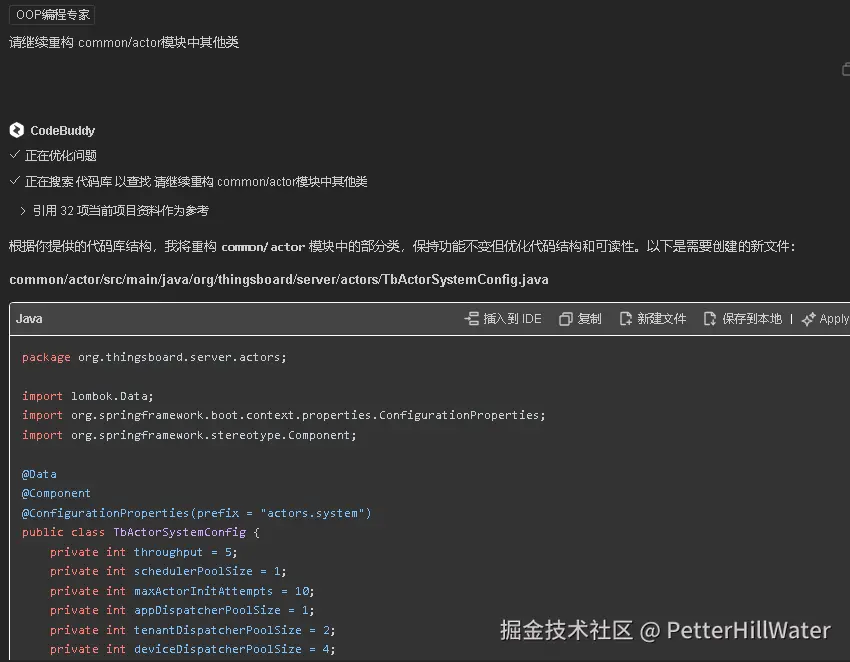The width and height of the screenshot is (850, 662).
Task: Click the package org.thingsboard.server.actors line
Action: [154, 357]
